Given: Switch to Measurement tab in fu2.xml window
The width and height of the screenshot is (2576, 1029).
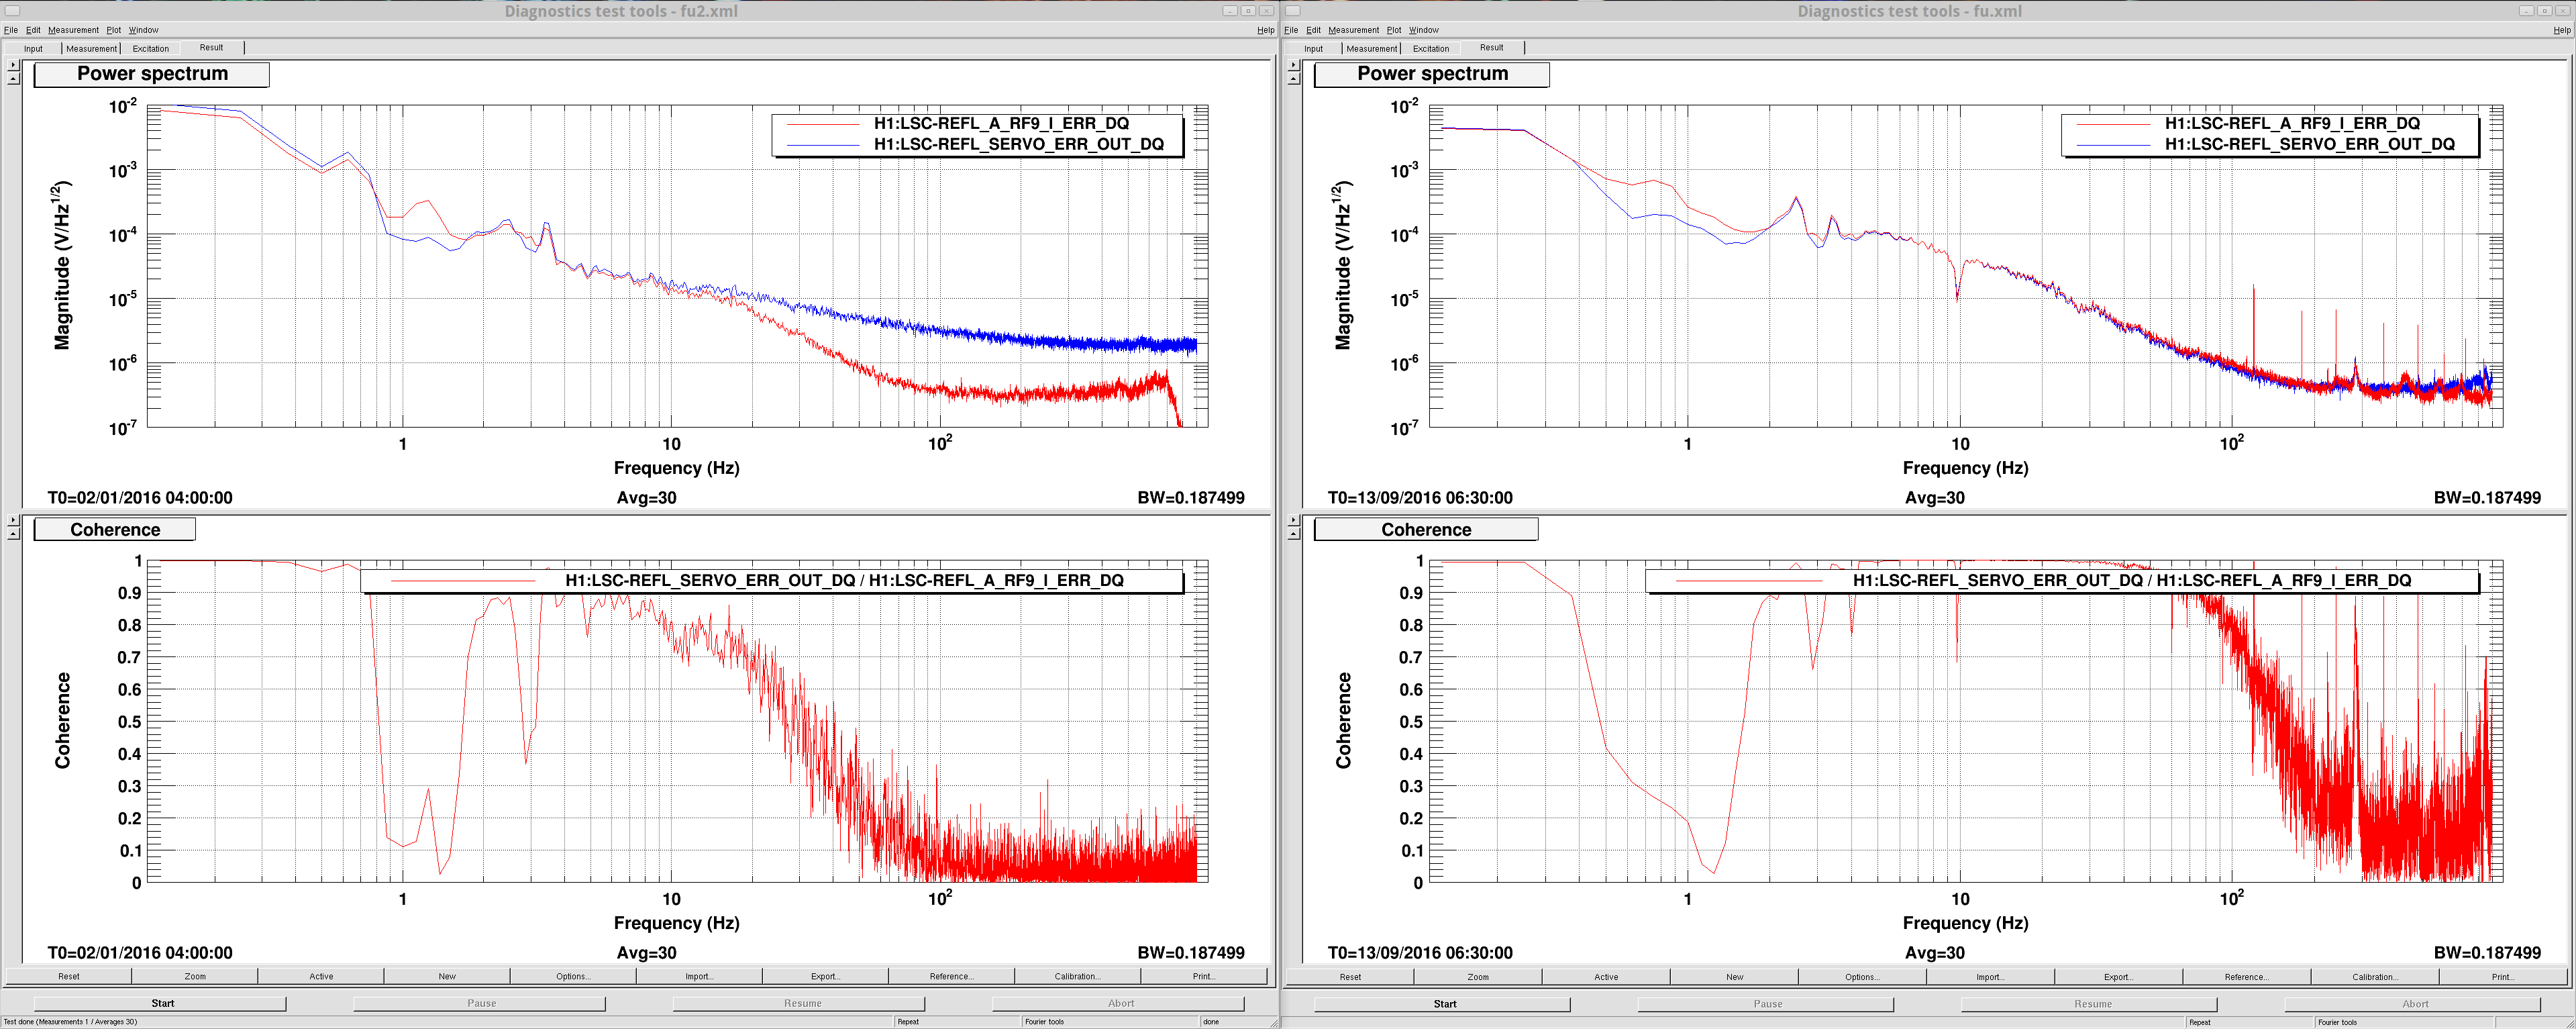Looking at the screenshot, I should tap(91, 48).
